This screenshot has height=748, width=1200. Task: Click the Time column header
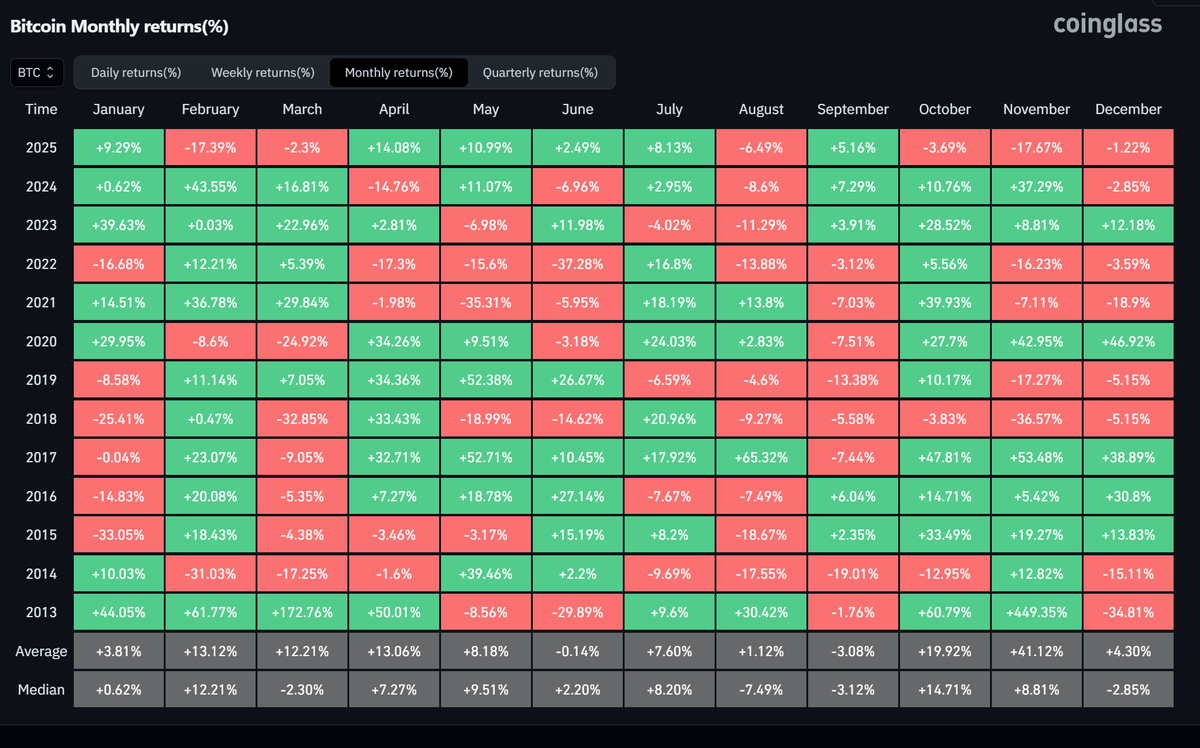pyautogui.click(x=41, y=109)
